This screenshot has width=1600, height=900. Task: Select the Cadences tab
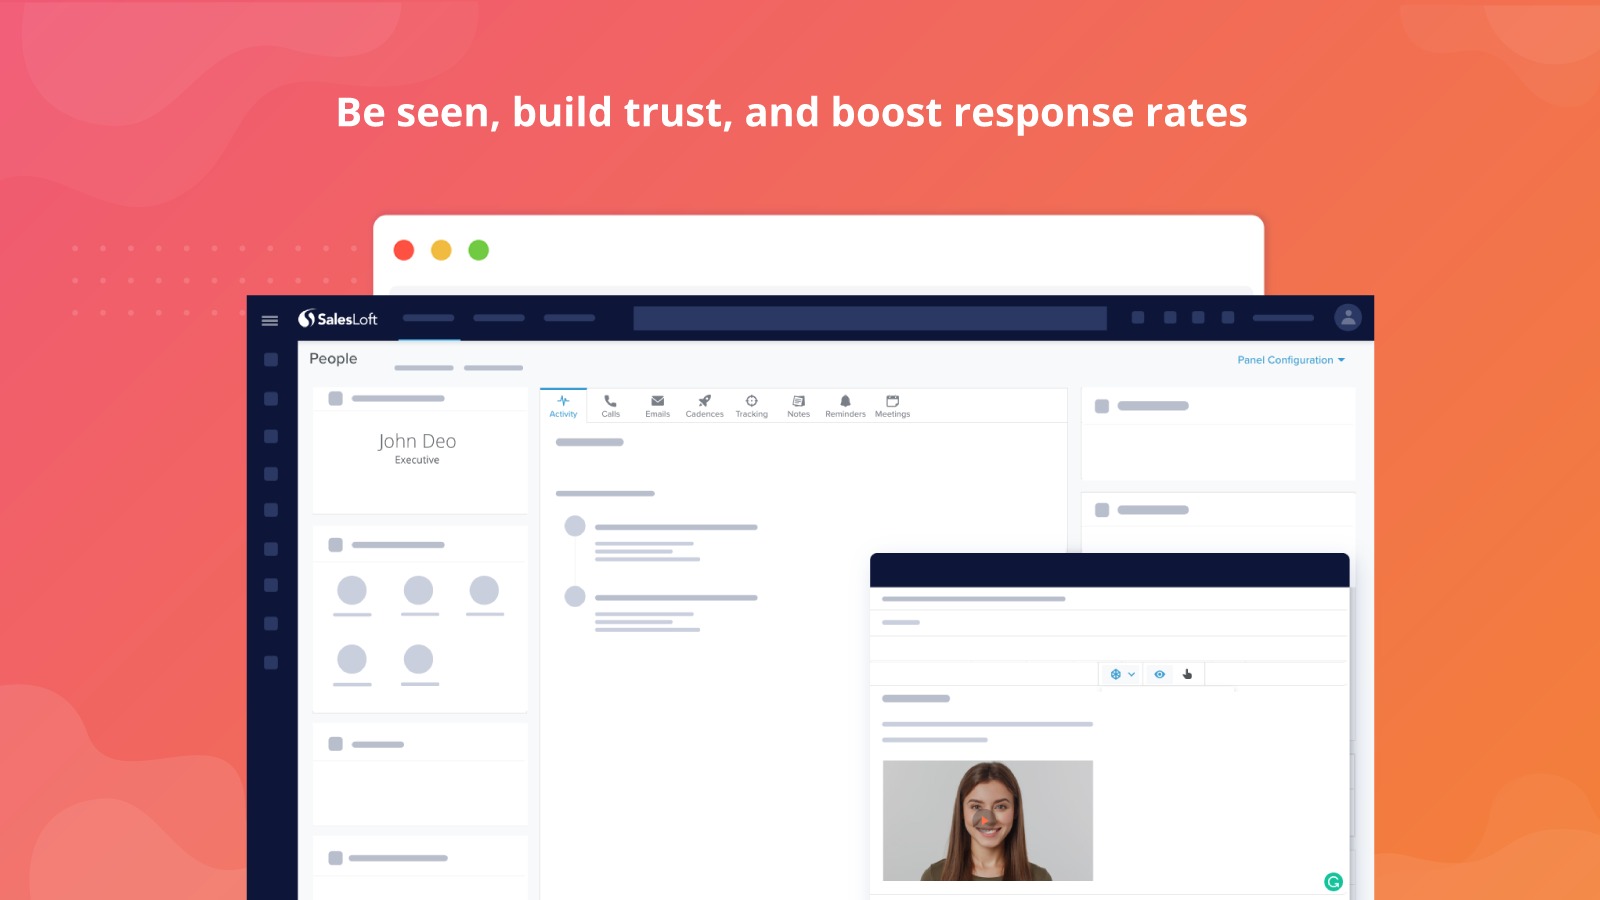click(x=704, y=406)
